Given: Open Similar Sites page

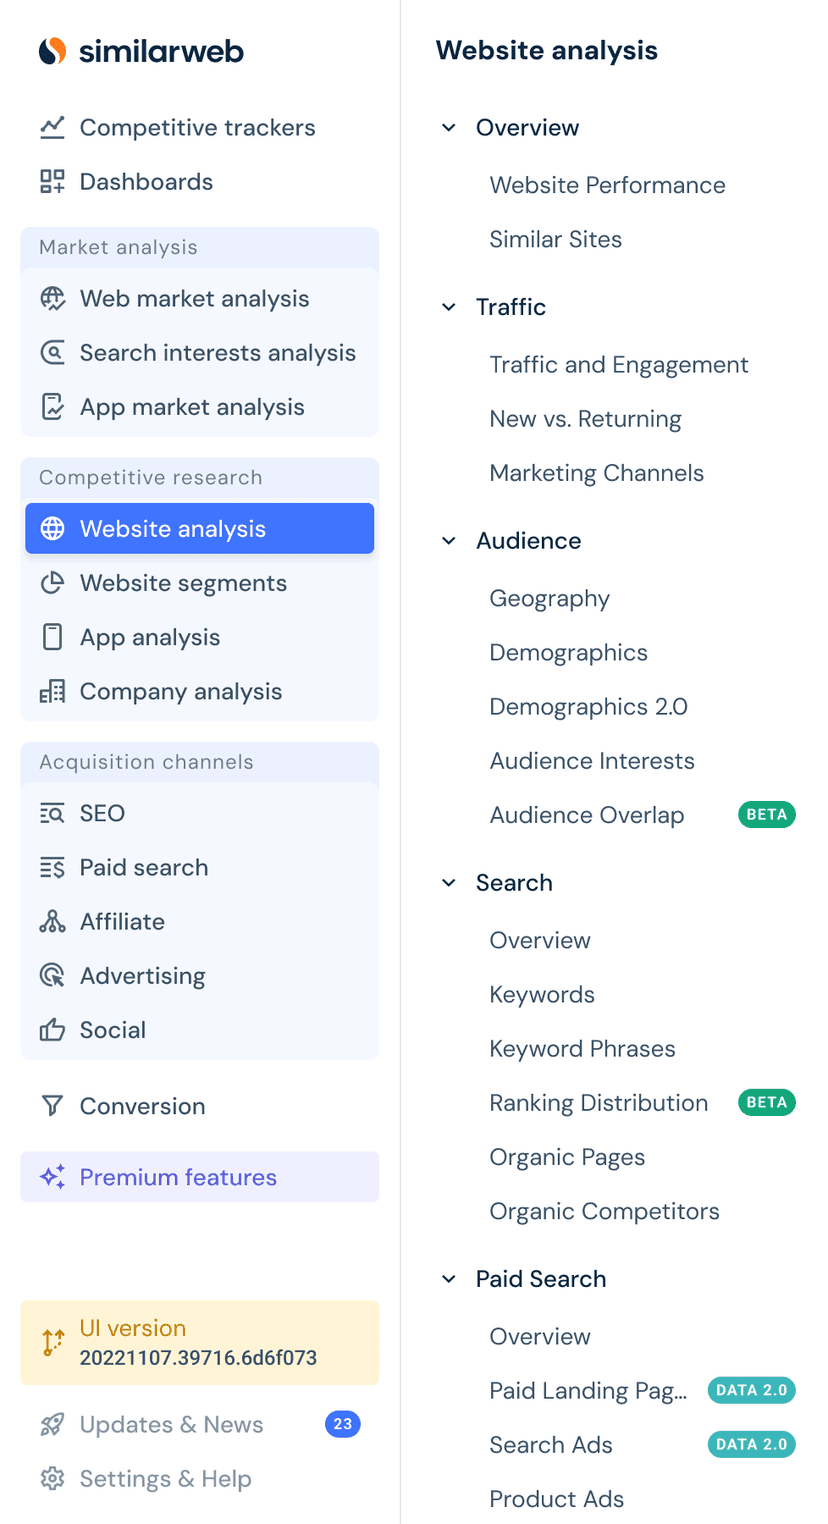Looking at the screenshot, I should (555, 238).
